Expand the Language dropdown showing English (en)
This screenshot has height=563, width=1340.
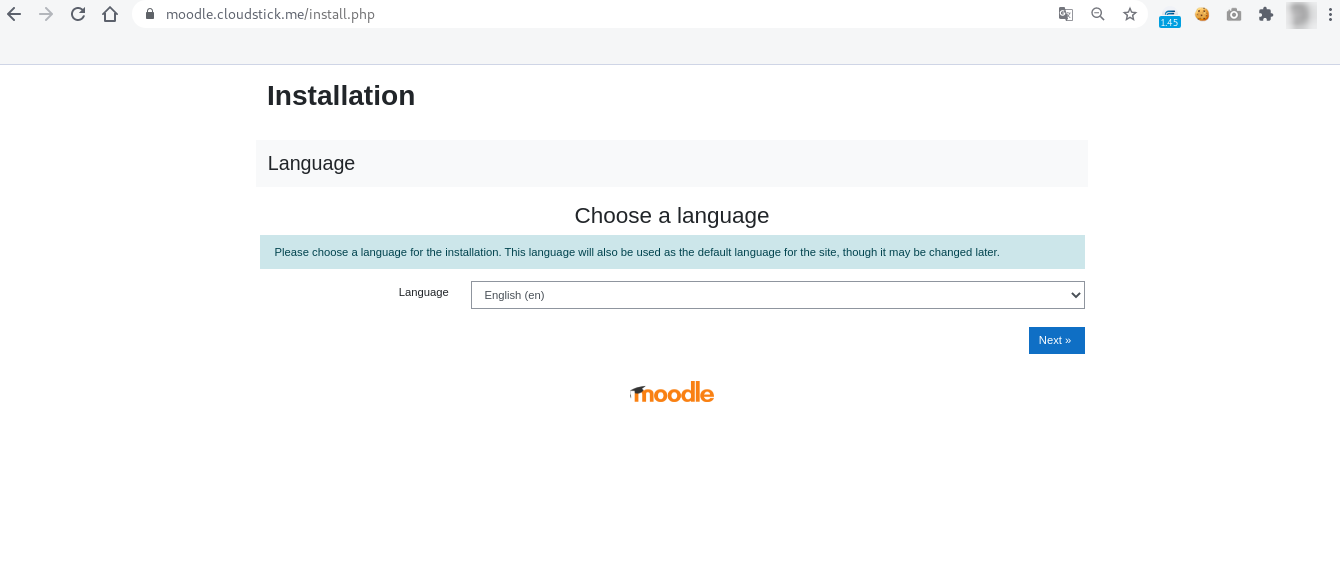[x=777, y=295]
